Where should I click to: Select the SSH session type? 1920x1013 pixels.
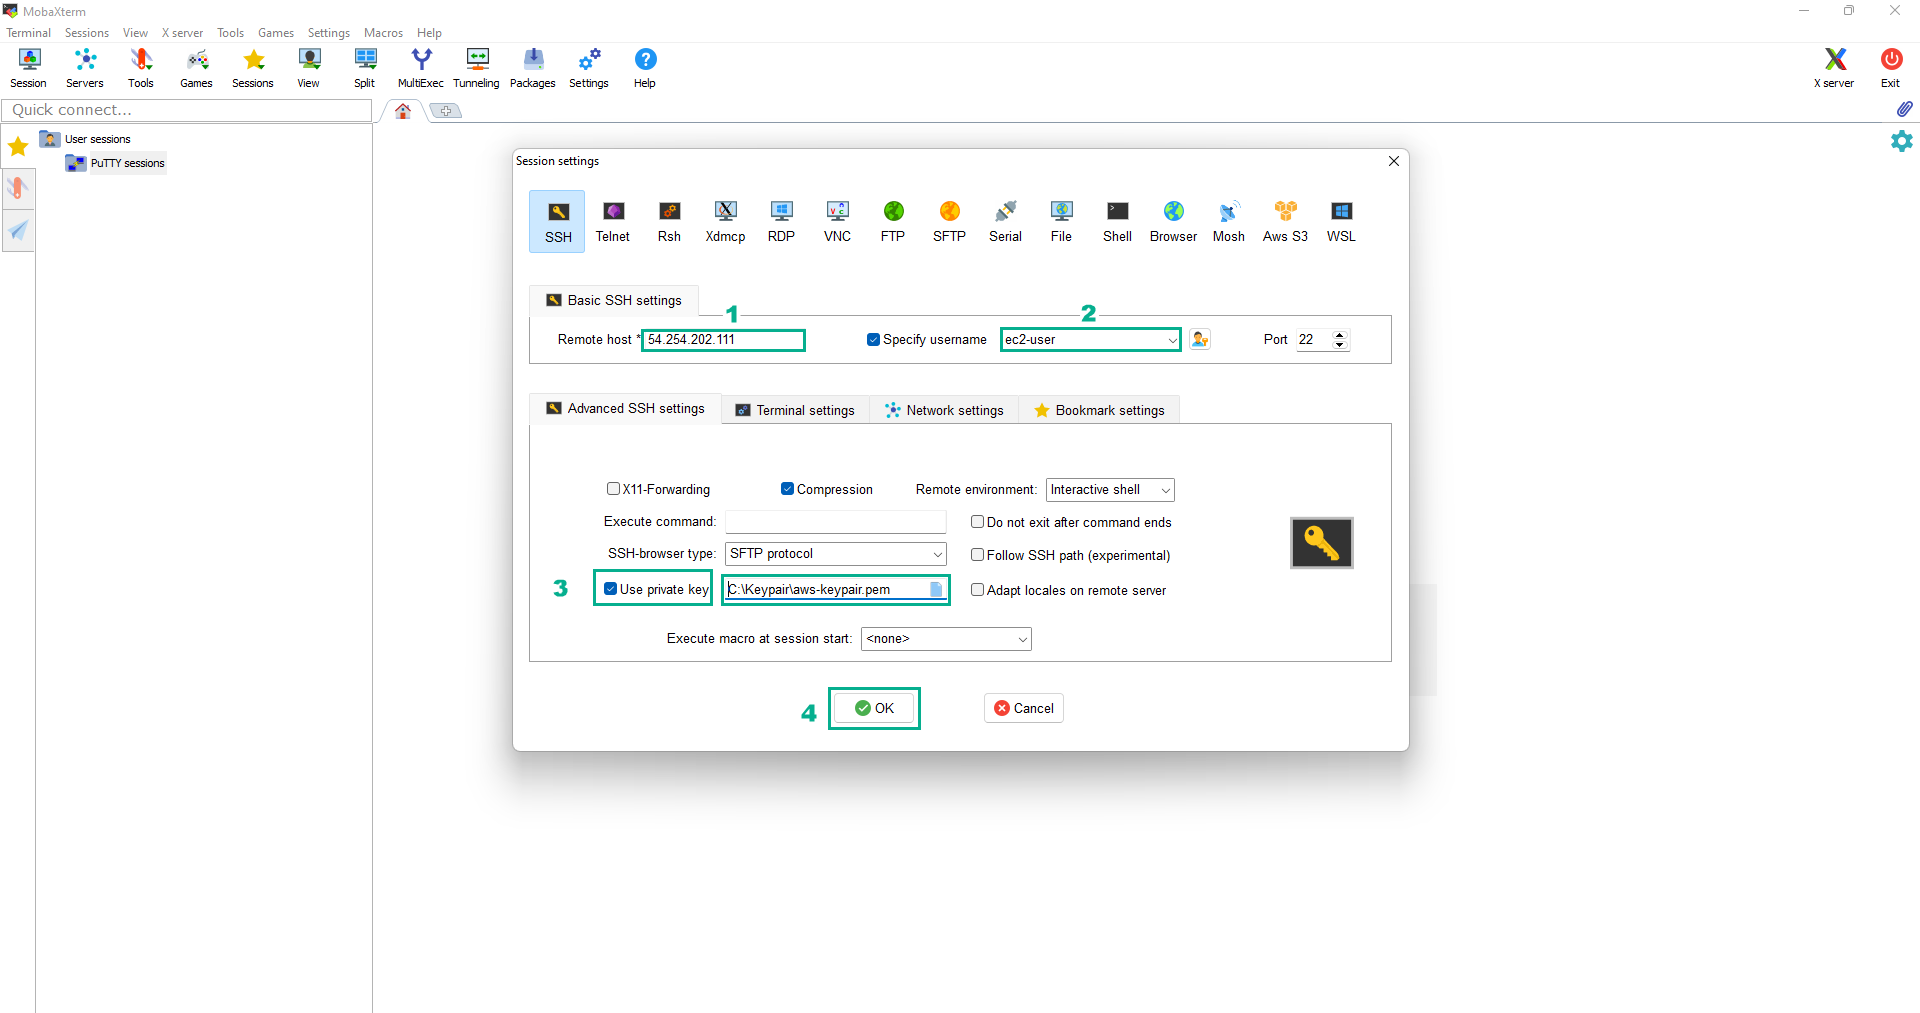click(558, 222)
